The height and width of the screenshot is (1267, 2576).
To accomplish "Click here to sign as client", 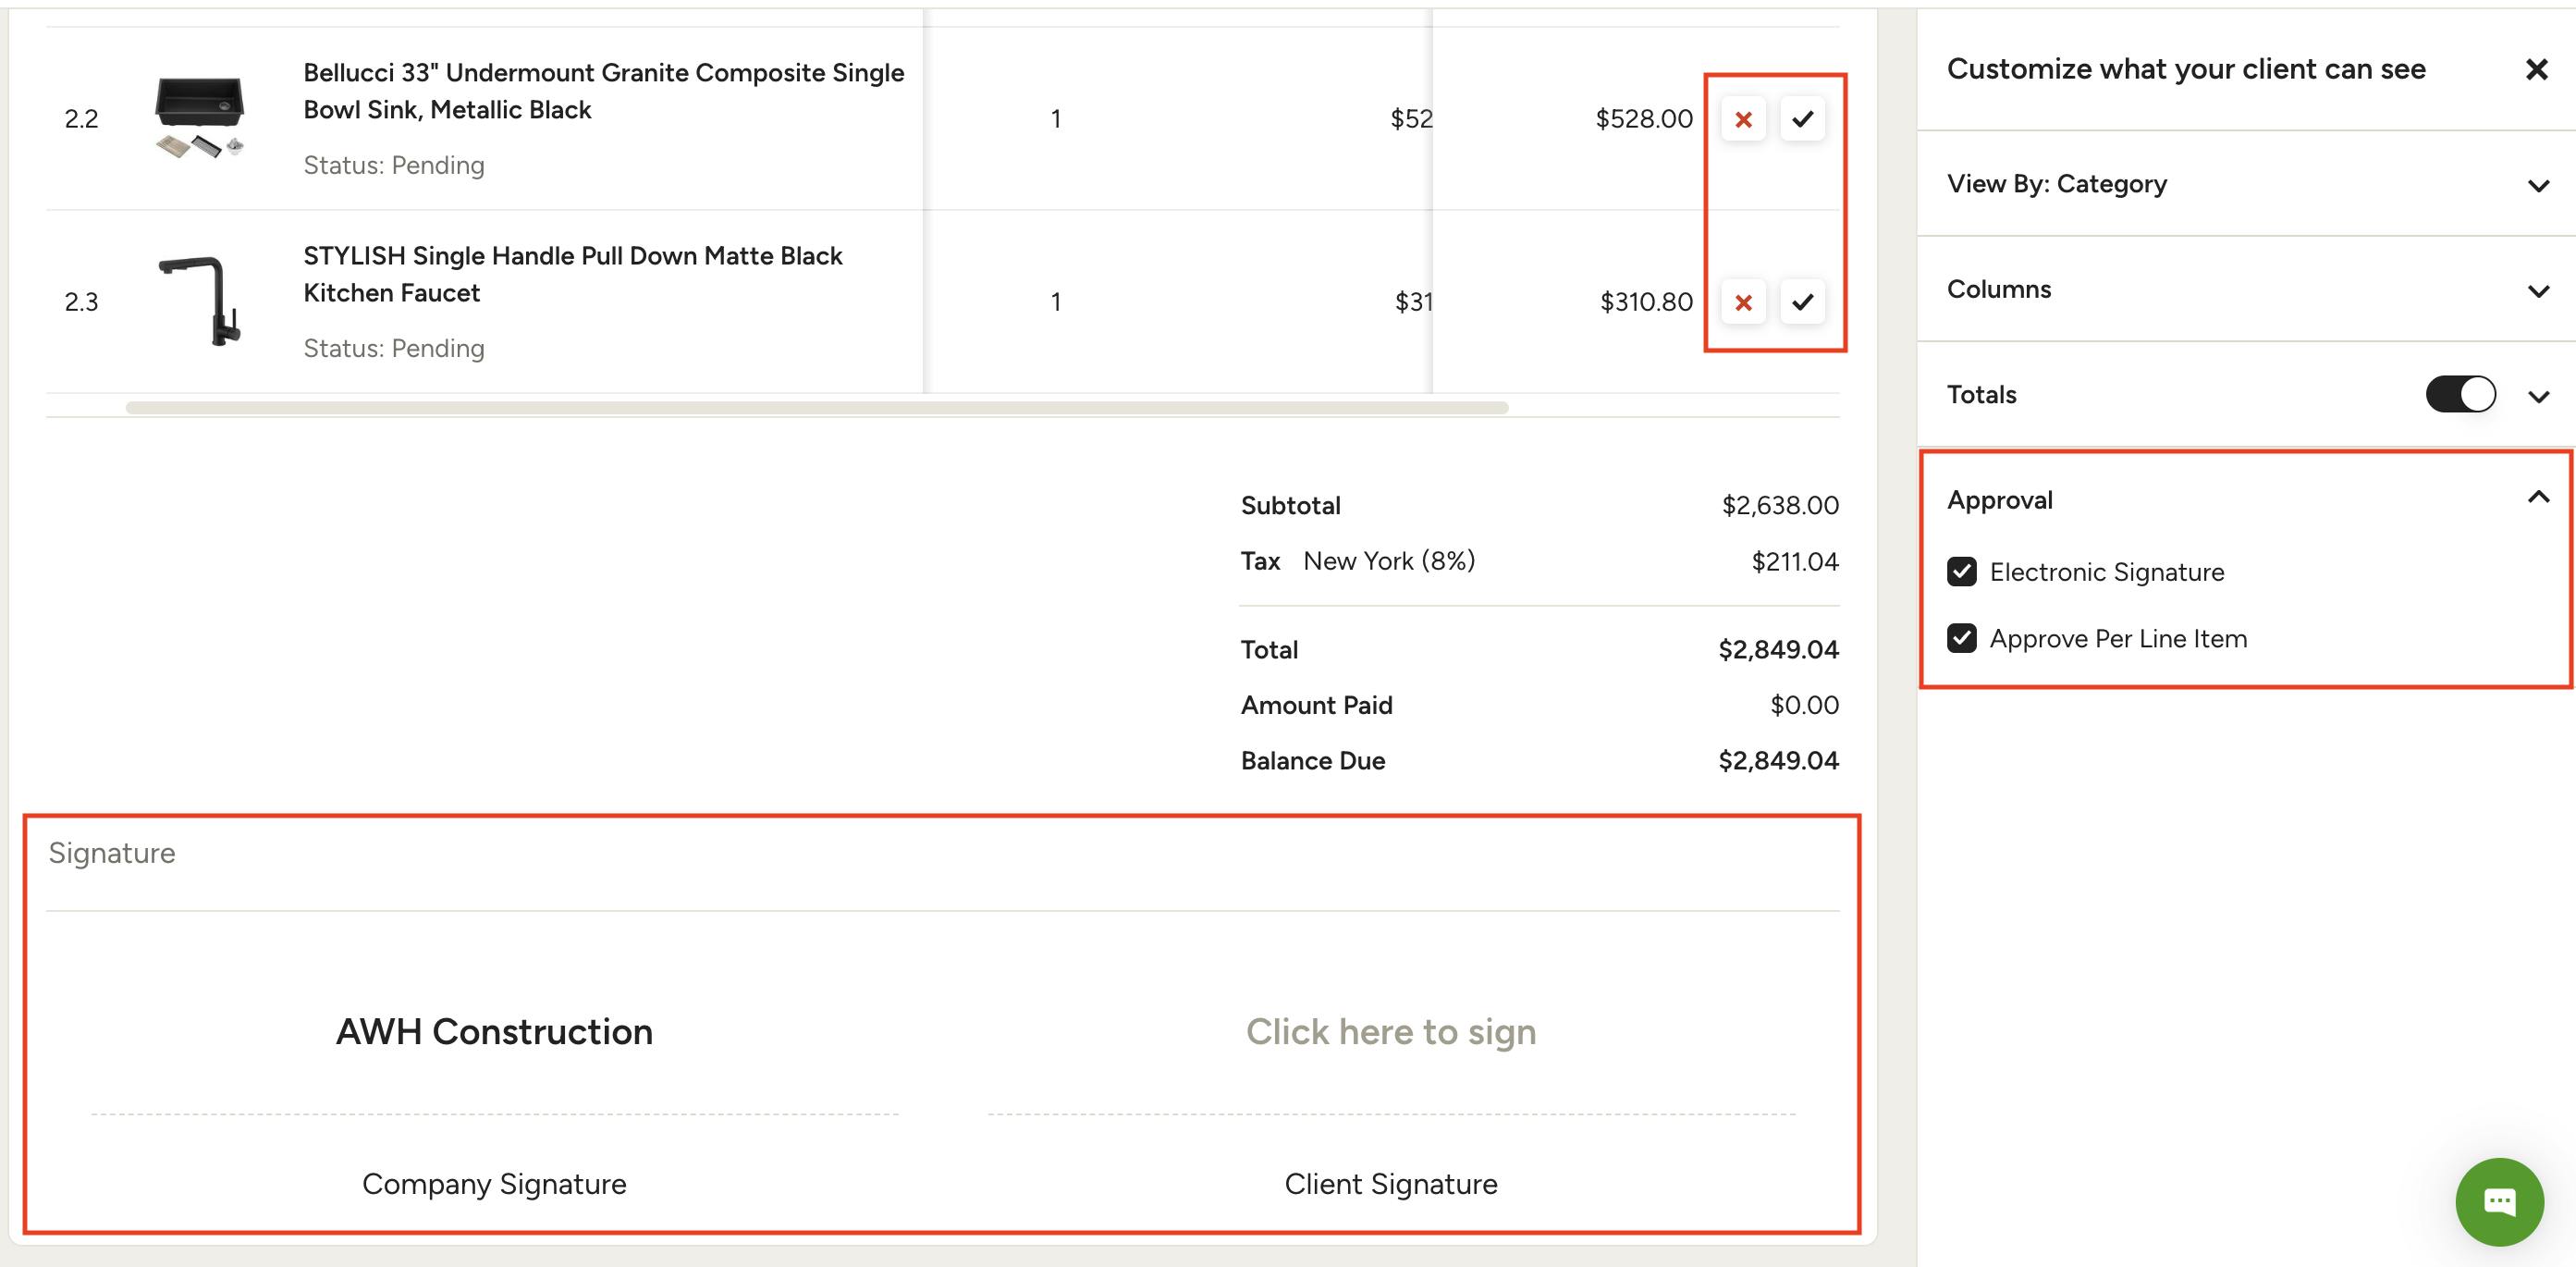I will tap(1390, 1031).
